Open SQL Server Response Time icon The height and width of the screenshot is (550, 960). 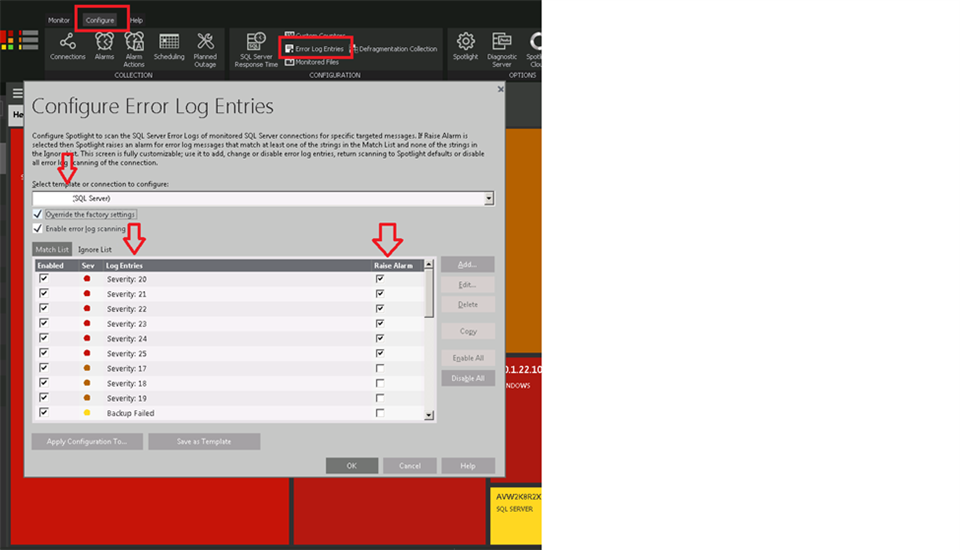coord(256,50)
